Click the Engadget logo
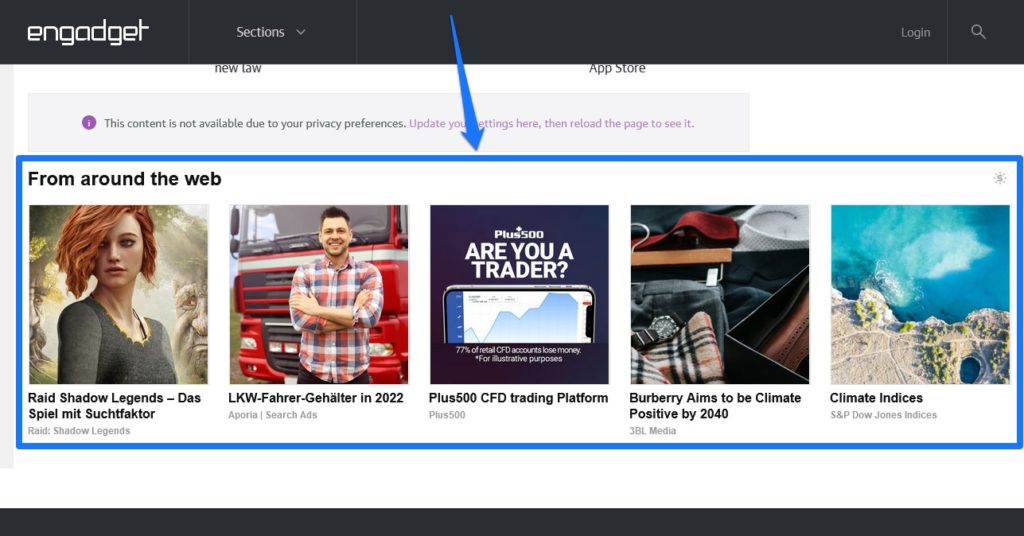The height and width of the screenshot is (536, 1024). (x=88, y=32)
